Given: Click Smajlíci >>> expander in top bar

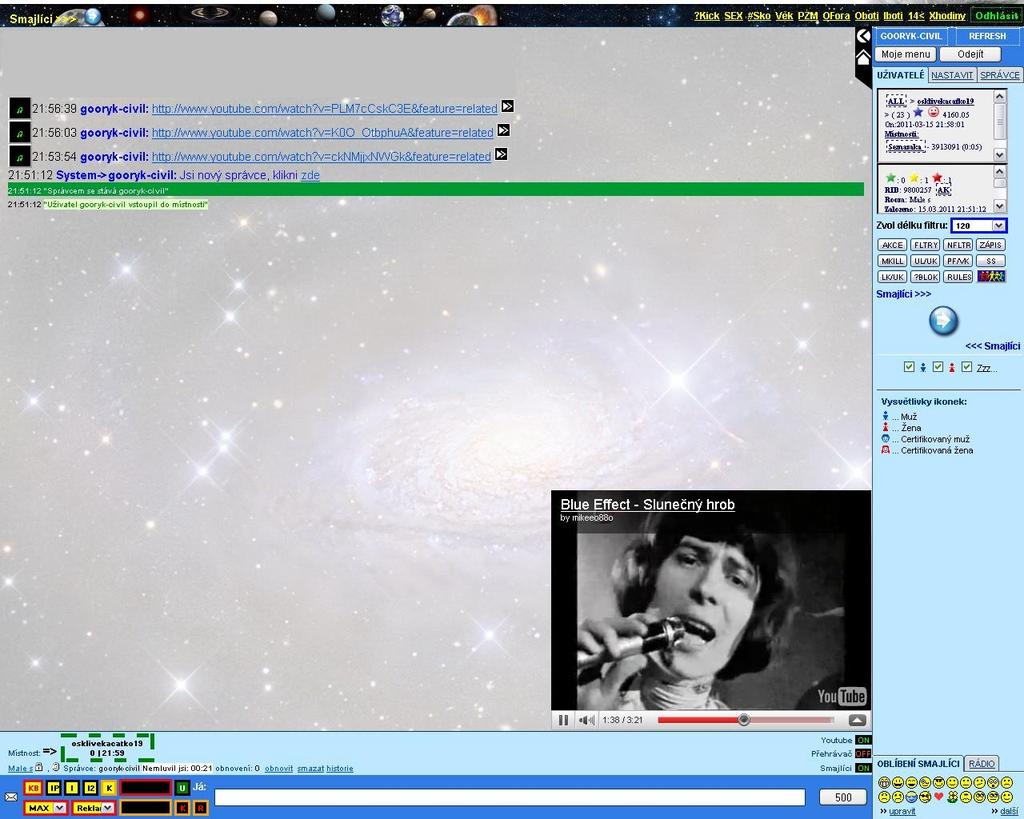Looking at the screenshot, I should 43,19.
